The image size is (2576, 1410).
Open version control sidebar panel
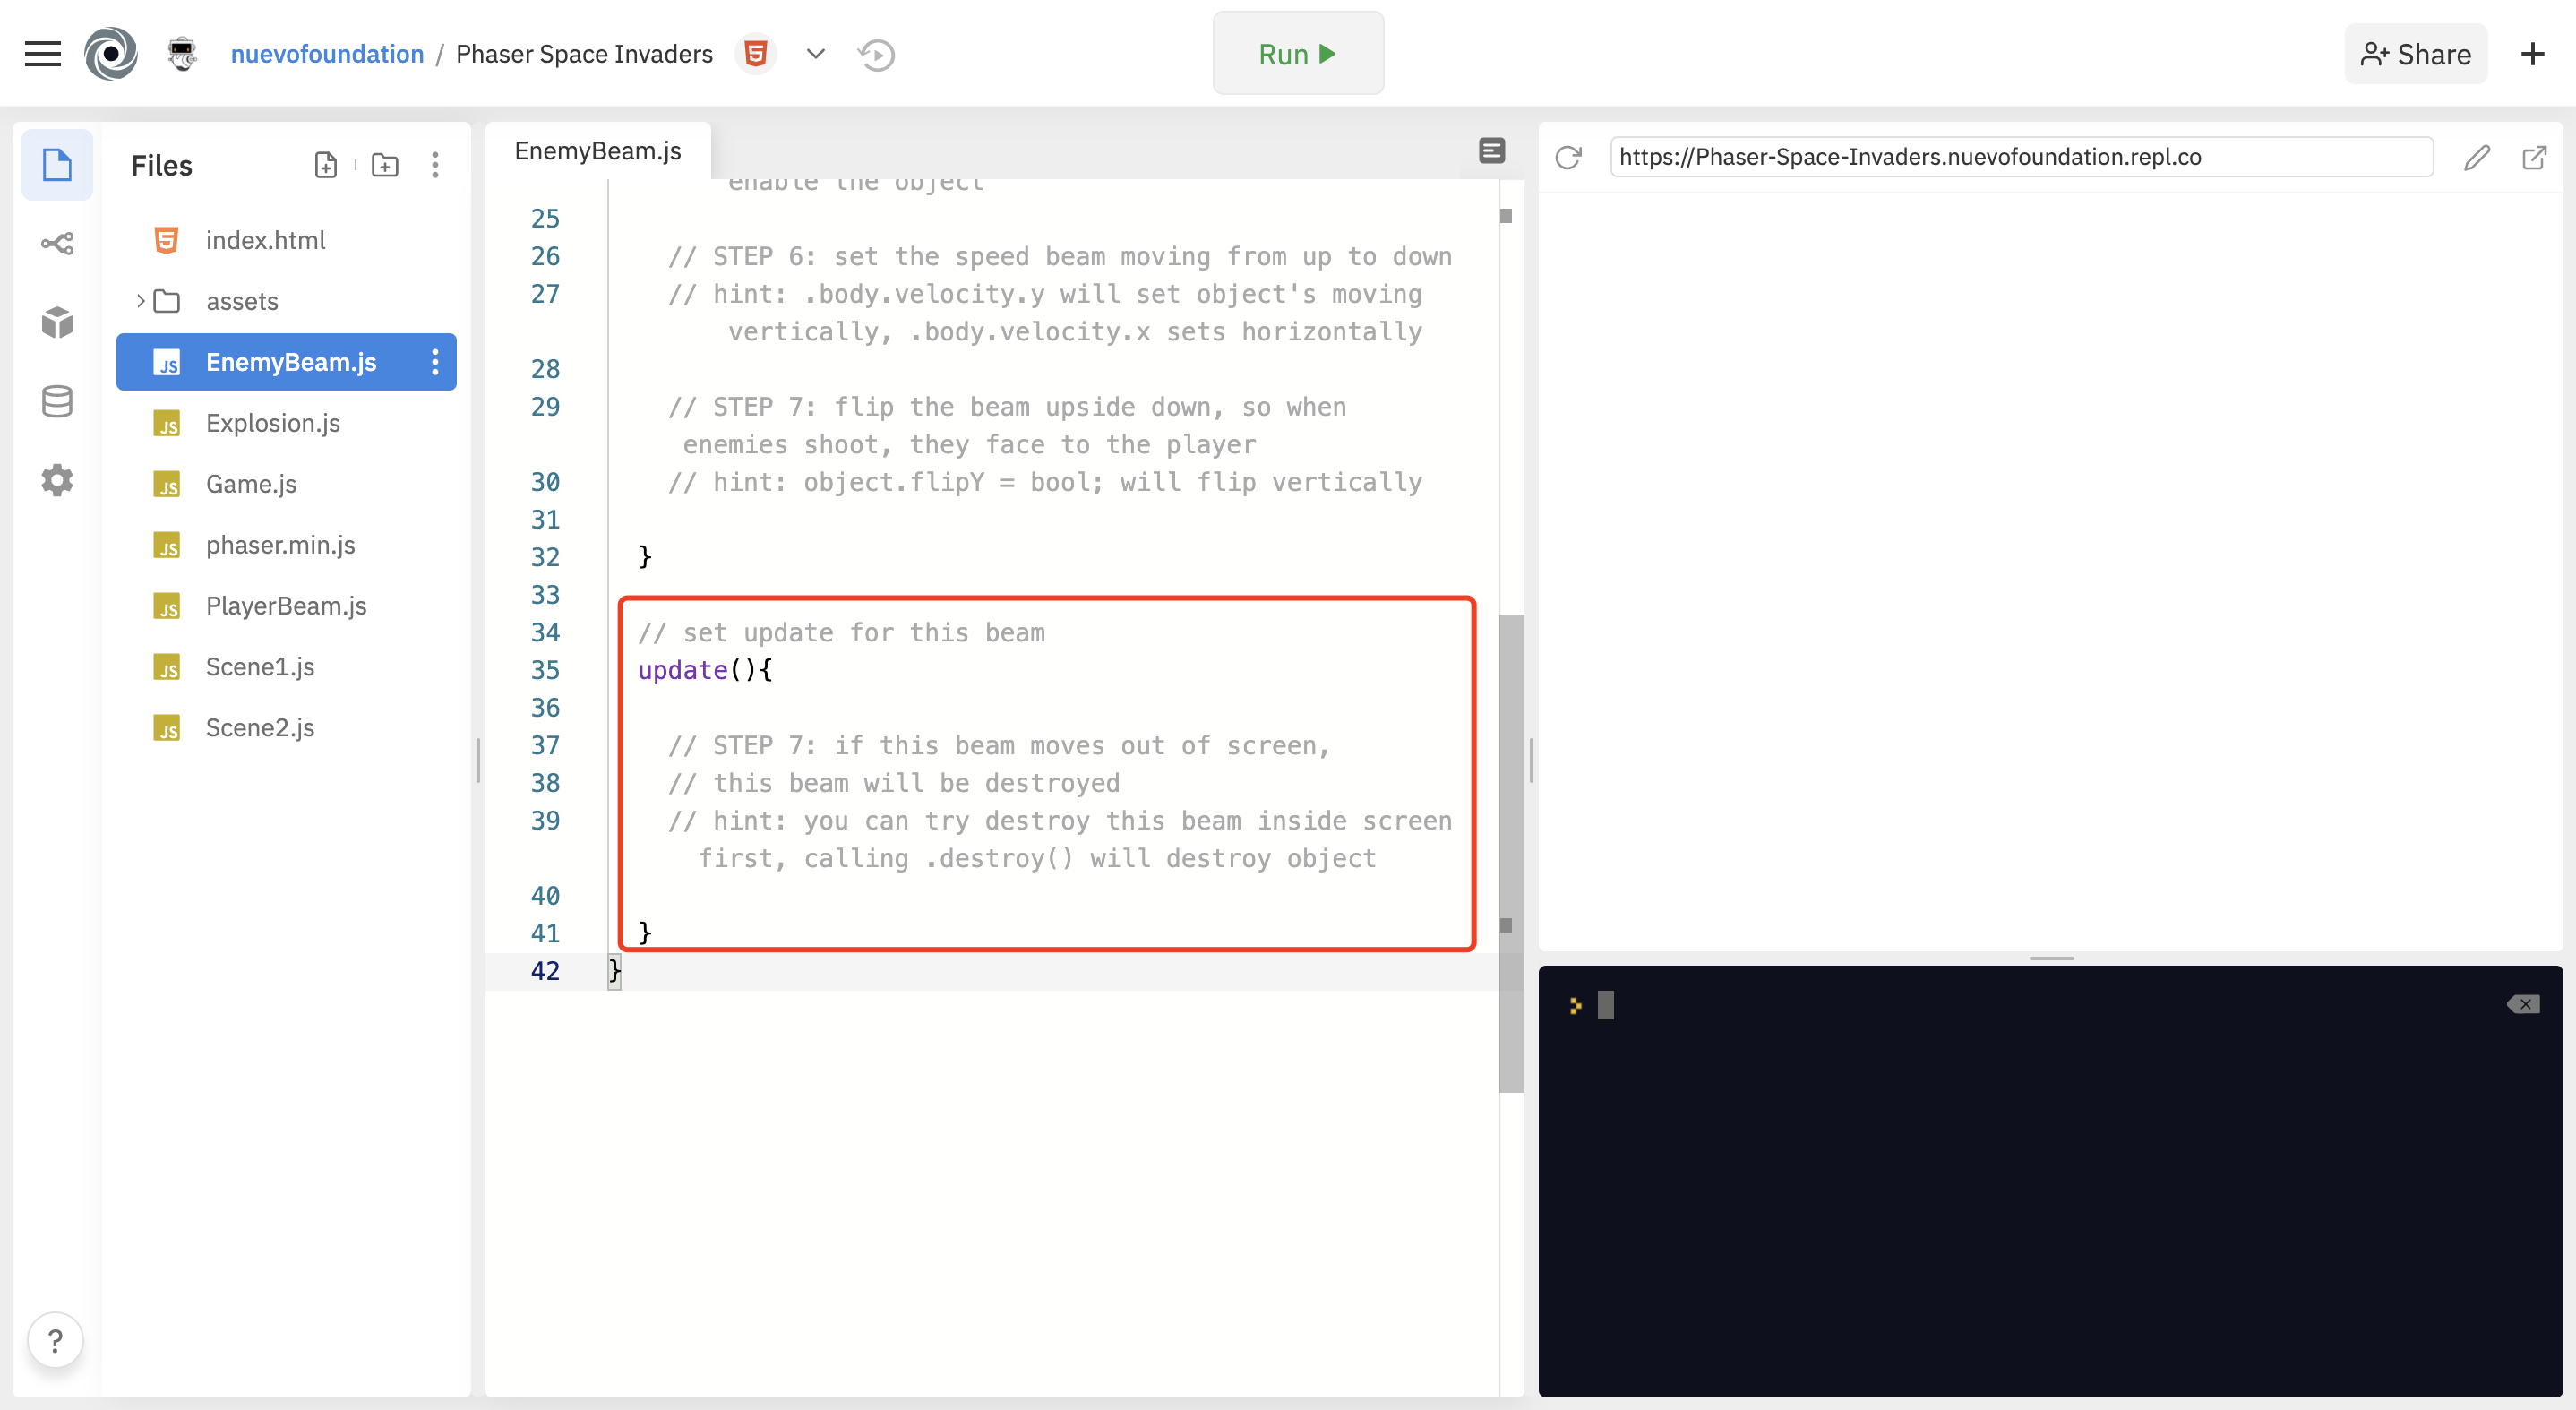57,243
